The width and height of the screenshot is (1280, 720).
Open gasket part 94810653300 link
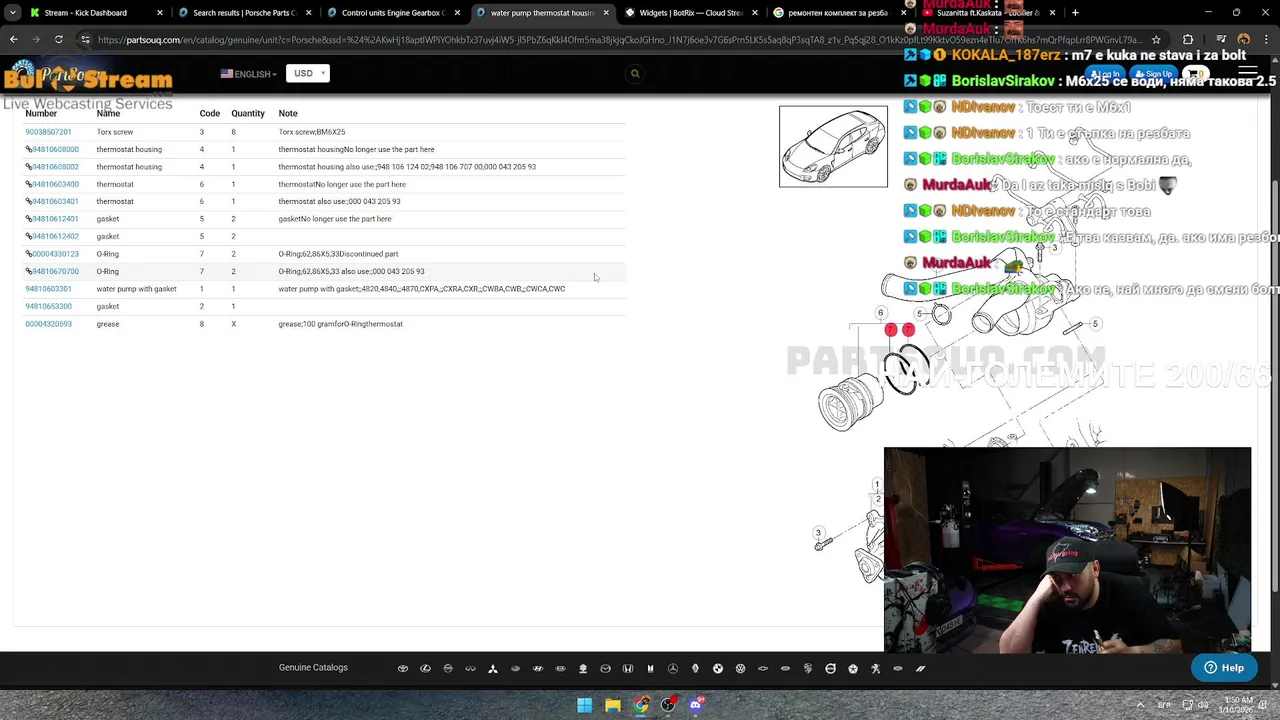click(48, 306)
